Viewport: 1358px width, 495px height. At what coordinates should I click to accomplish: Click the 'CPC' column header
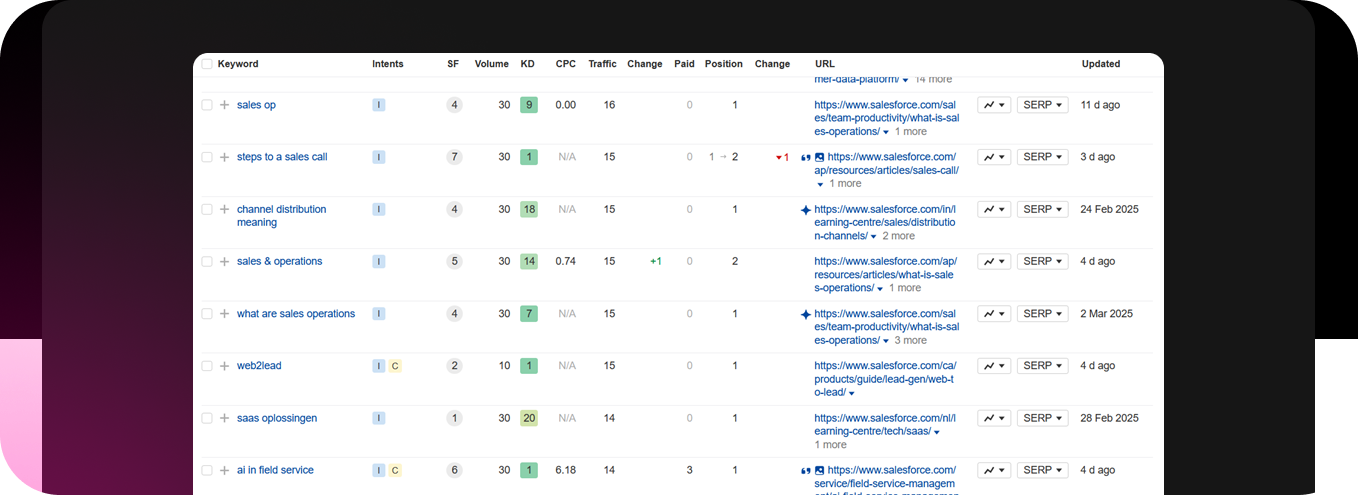click(566, 64)
